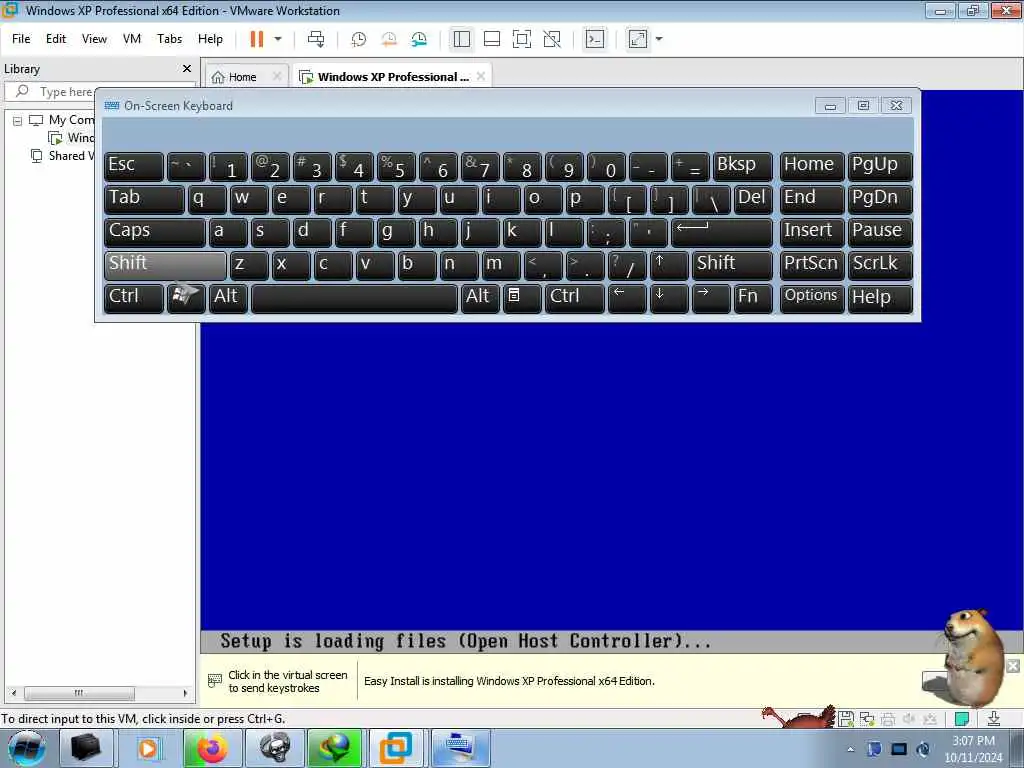Click the context menu key on keyboard

point(522,298)
